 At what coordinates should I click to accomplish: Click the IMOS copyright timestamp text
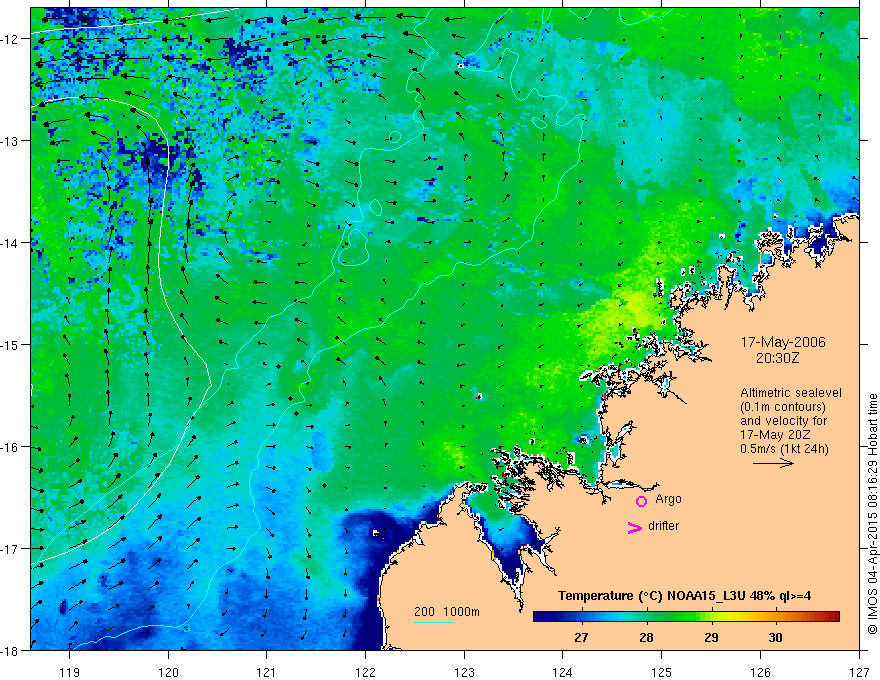(x=872, y=514)
